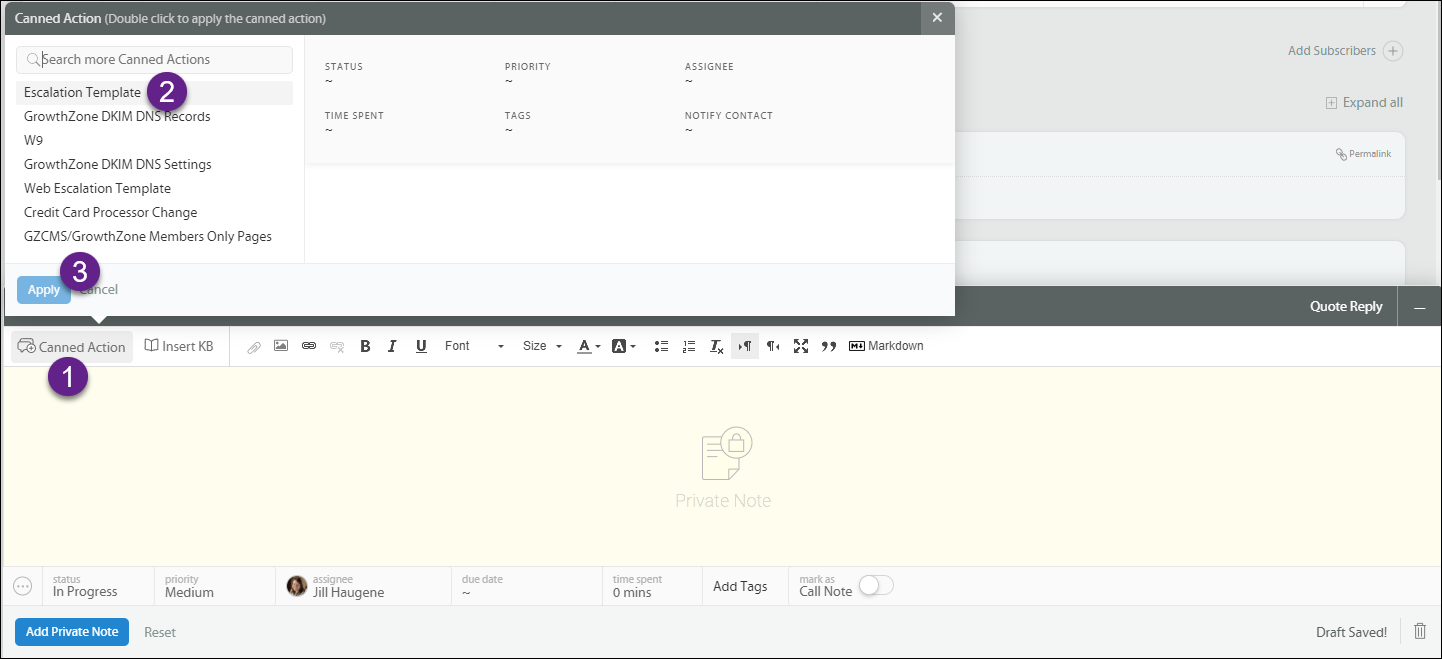Viewport: 1442px width, 659px height.
Task: Toggle Markdown mode in editor
Action: [886, 346]
